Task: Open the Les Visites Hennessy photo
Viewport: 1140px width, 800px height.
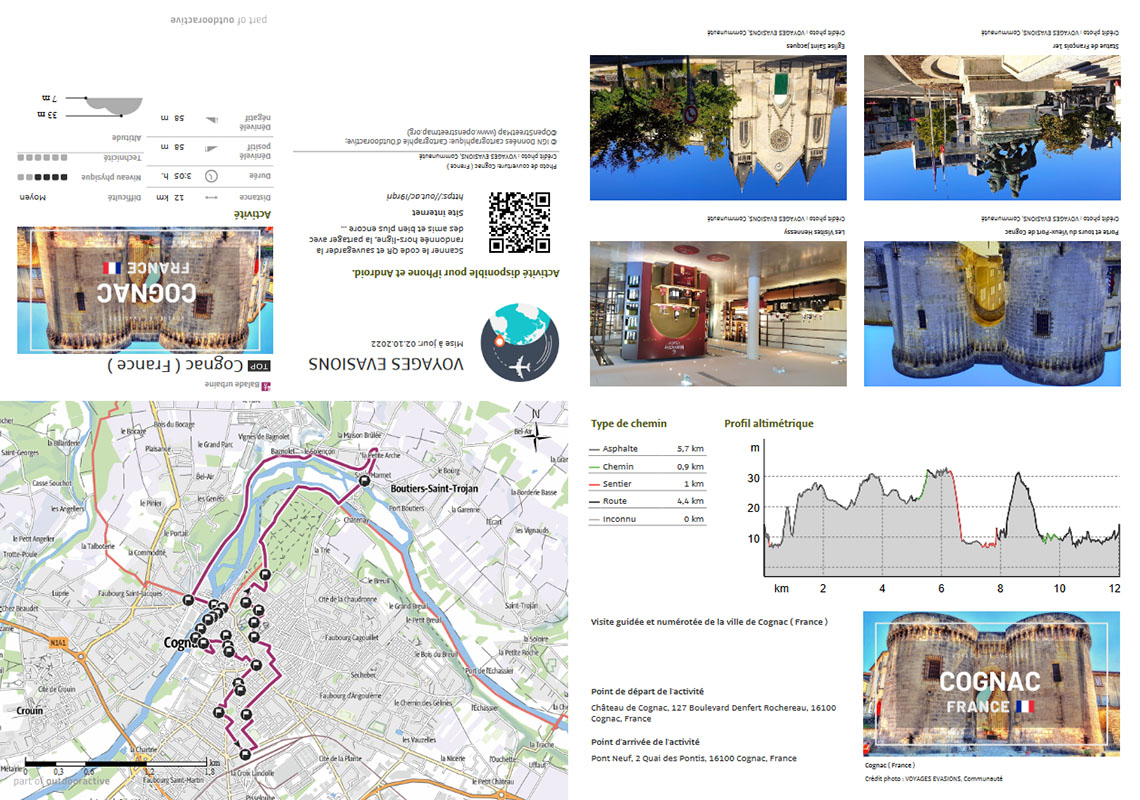Action: pyautogui.click(x=718, y=313)
